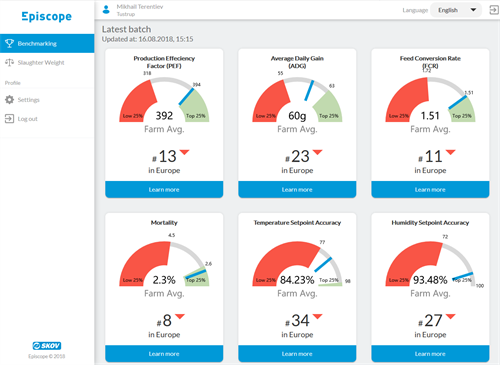Click red down arrow next to #27
The width and height of the screenshot is (500, 365).
pyautogui.click(x=451, y=316)
